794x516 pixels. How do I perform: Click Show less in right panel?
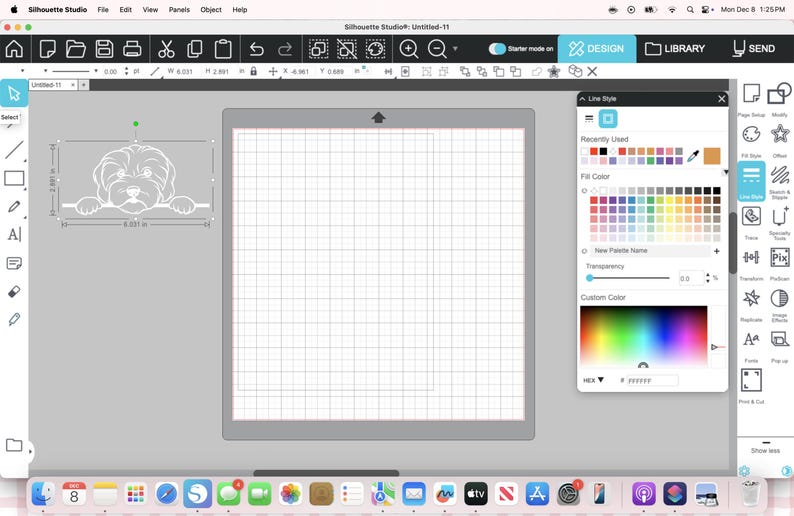point(765,450)
